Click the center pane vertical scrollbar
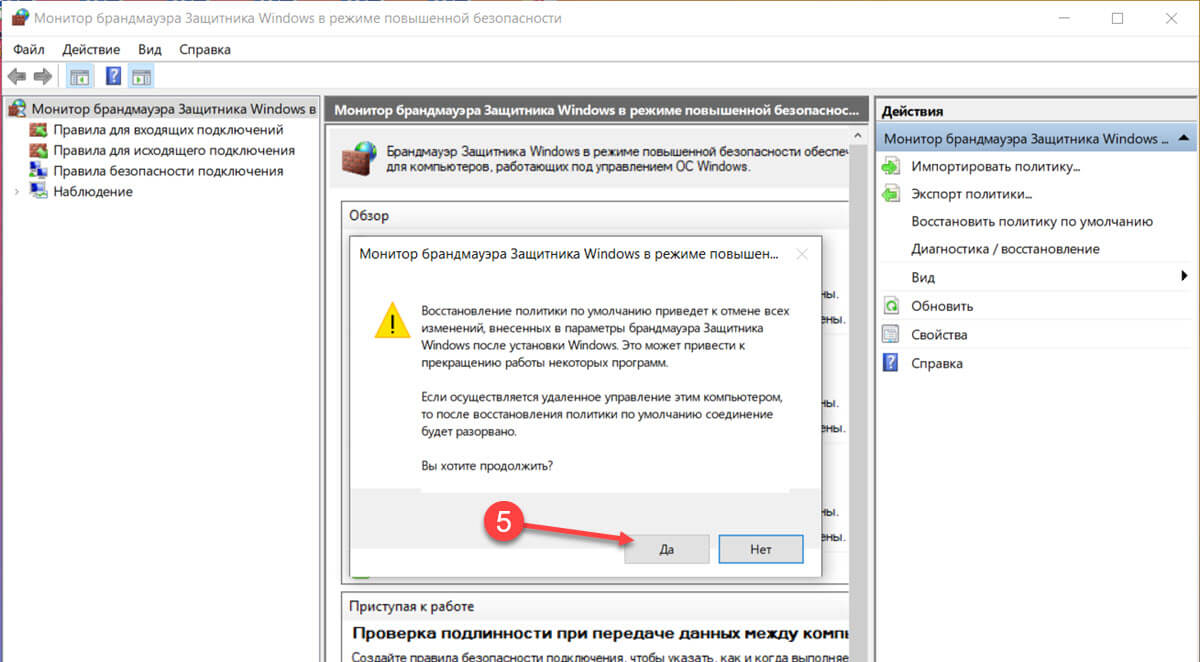1200x662 pixels. pos(857,394)
